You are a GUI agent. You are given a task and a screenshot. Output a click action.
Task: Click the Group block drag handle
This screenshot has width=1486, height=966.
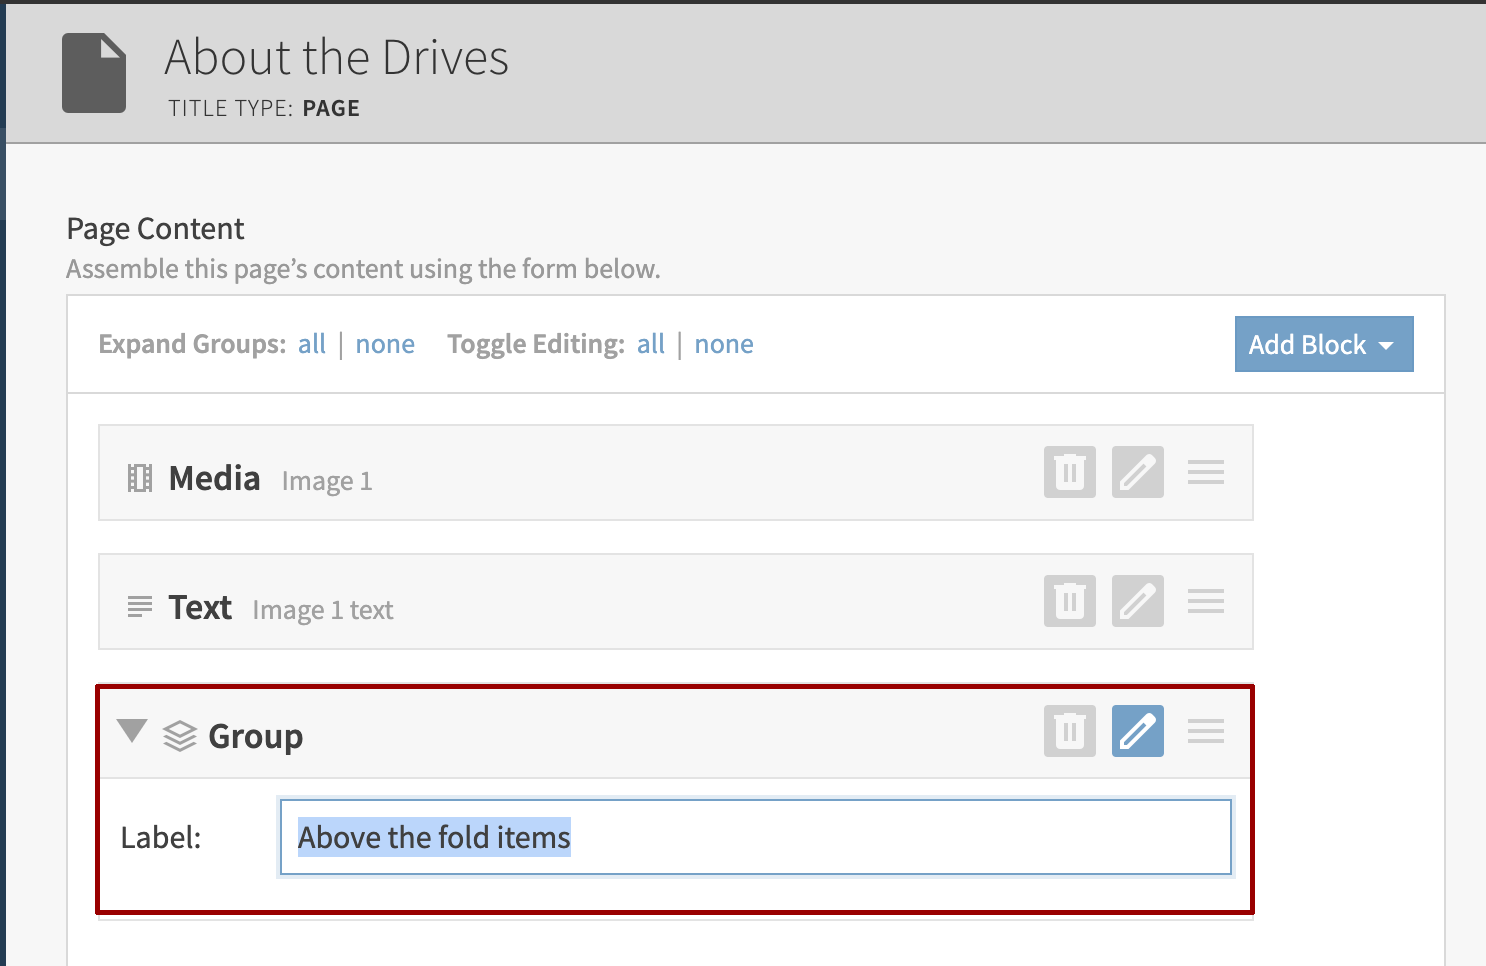click(x=1205, y=731)
